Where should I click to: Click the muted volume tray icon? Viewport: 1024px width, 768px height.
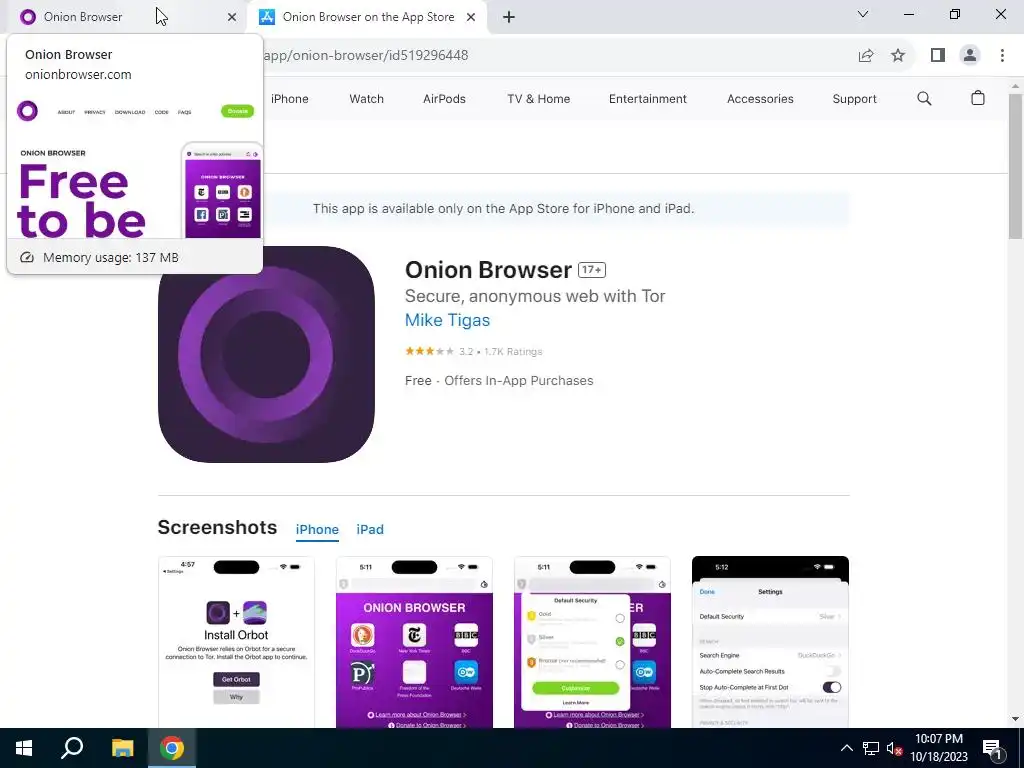click(895, 748)
